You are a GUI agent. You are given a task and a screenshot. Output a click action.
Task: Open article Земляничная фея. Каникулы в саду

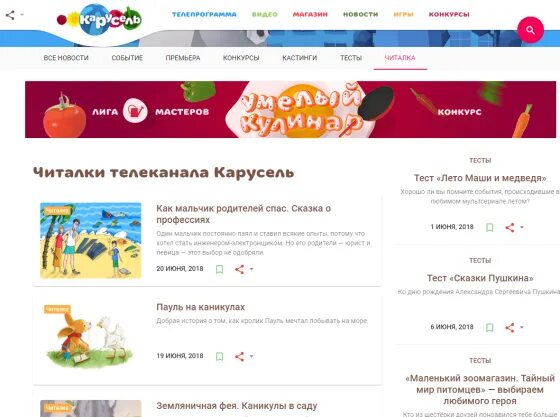point(236,406)
